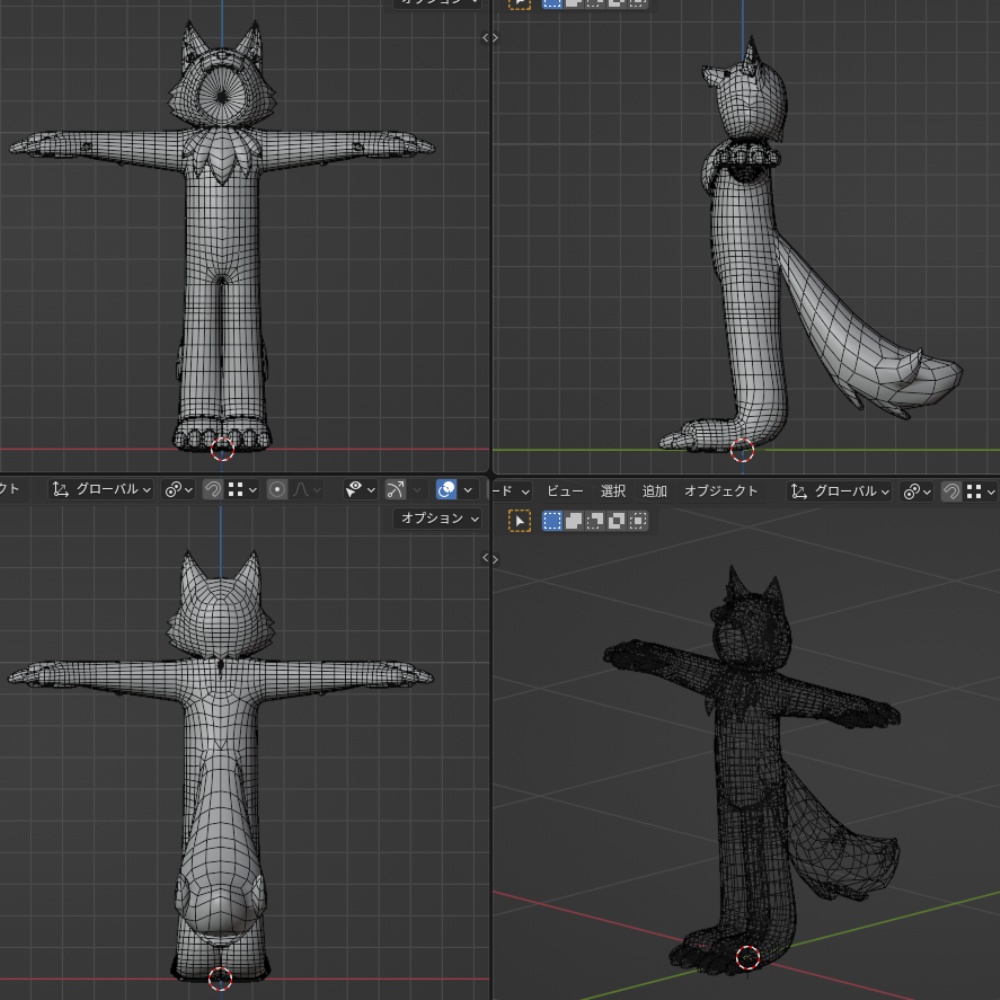
Task: Expand toolbar arrow of the perspective viewport
Action: (x=496, y=559)
